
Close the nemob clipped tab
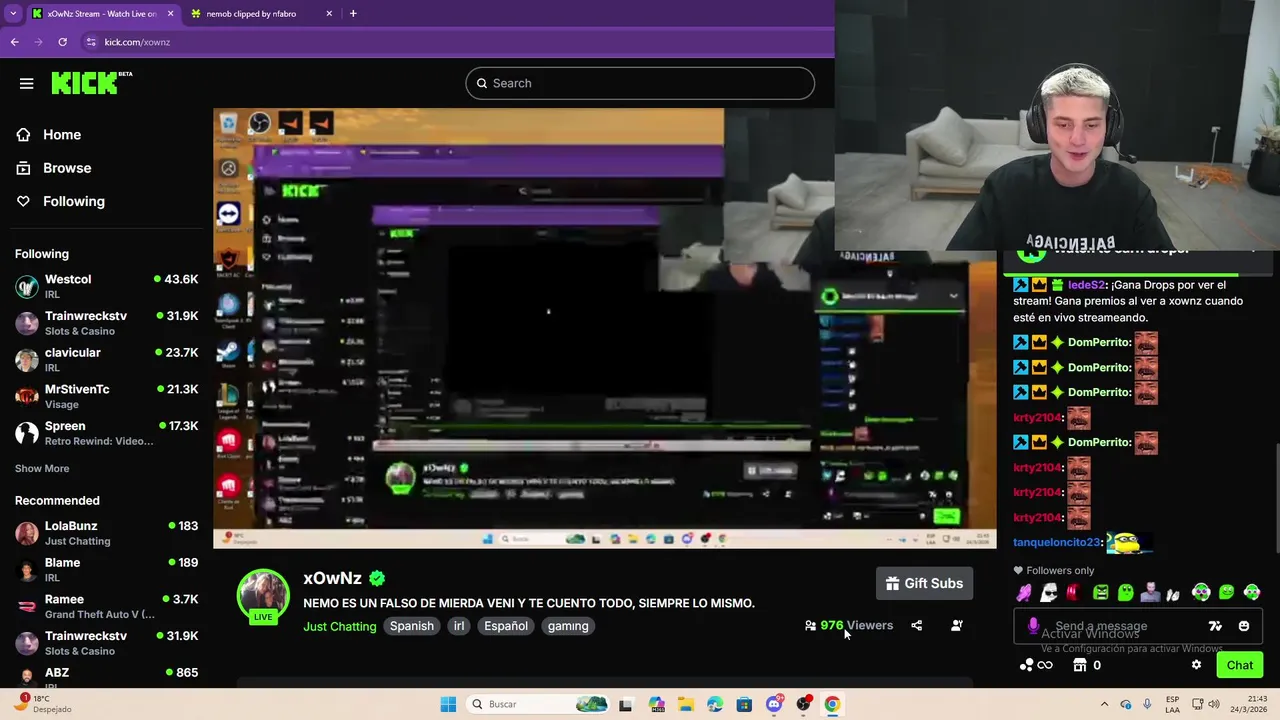coord(329,14)
